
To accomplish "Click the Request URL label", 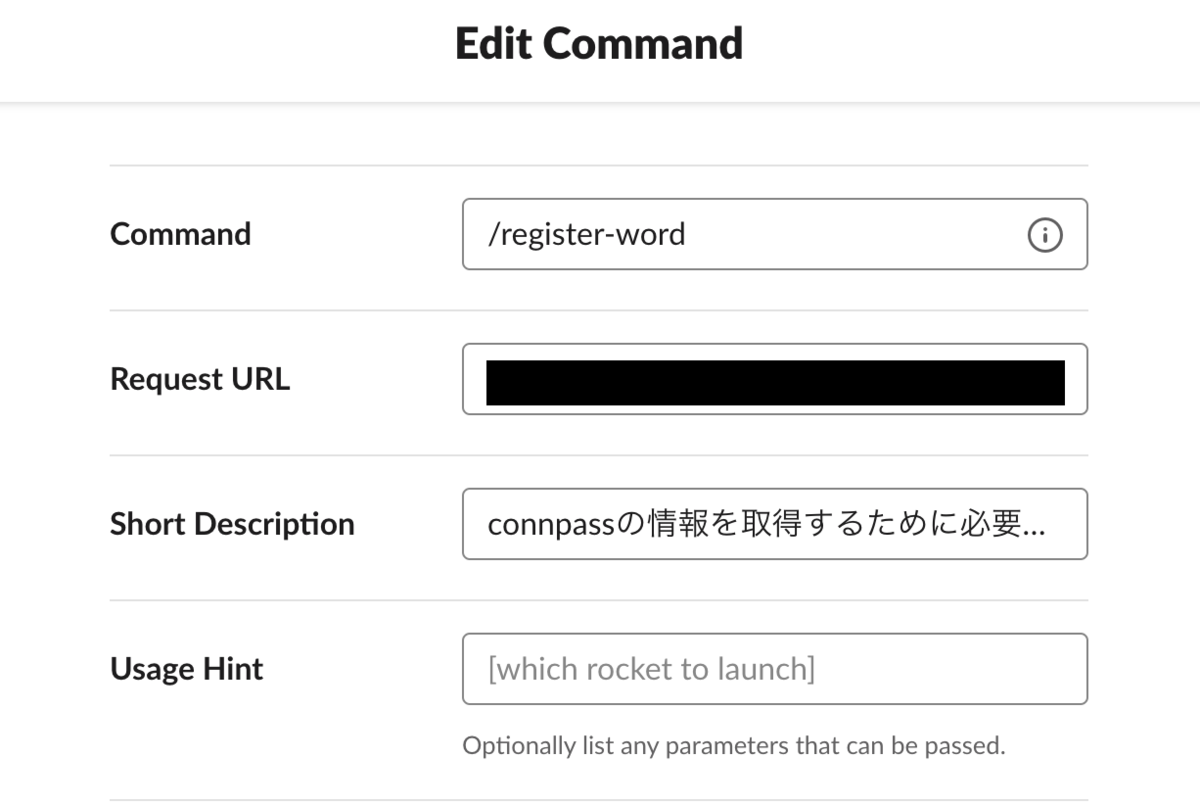I will pos(200,379).
